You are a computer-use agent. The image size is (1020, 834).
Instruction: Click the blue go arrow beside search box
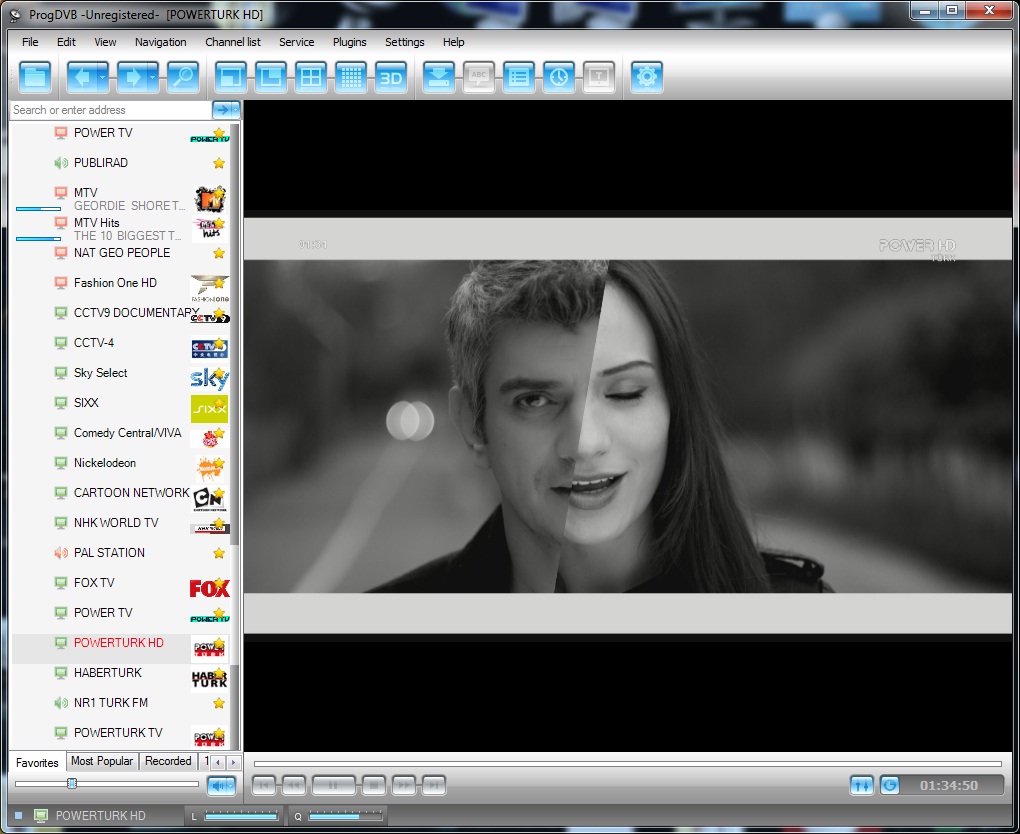[x=222, y=110]
